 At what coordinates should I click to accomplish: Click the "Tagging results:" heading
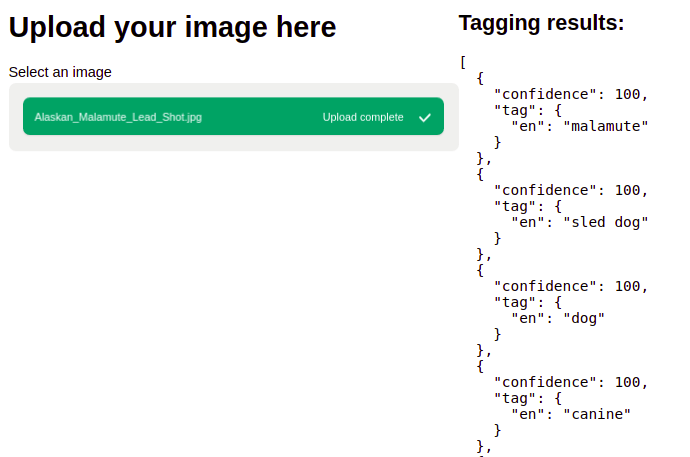coord(541,23)
